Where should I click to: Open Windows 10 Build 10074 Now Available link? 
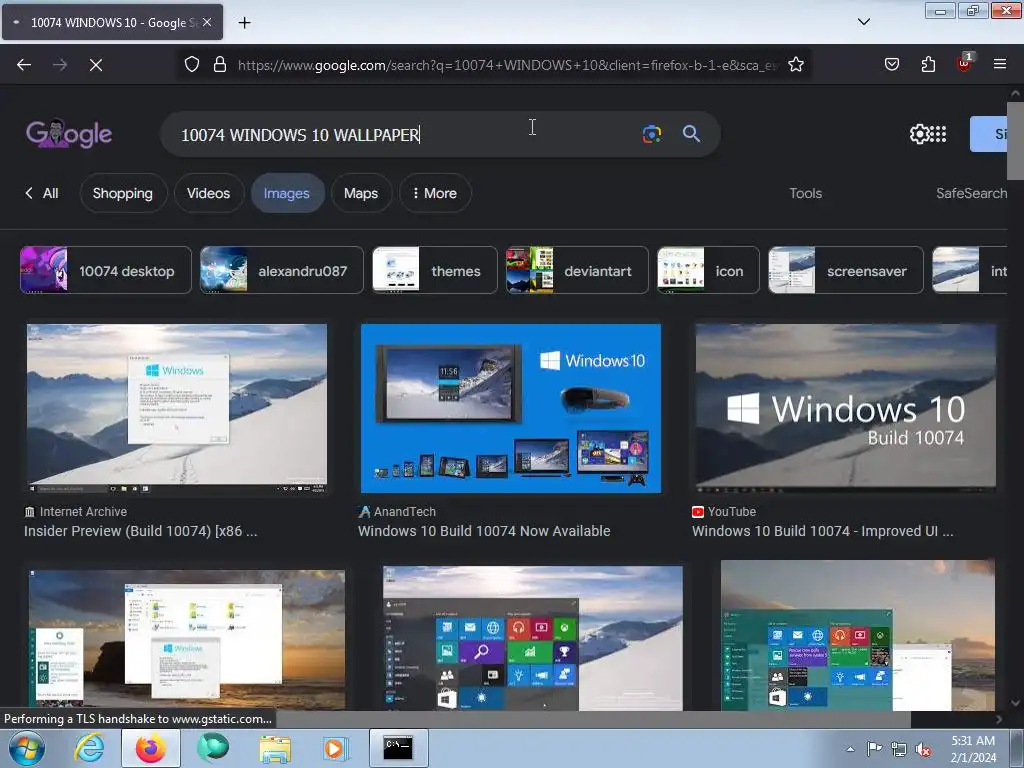pos(484,531)
